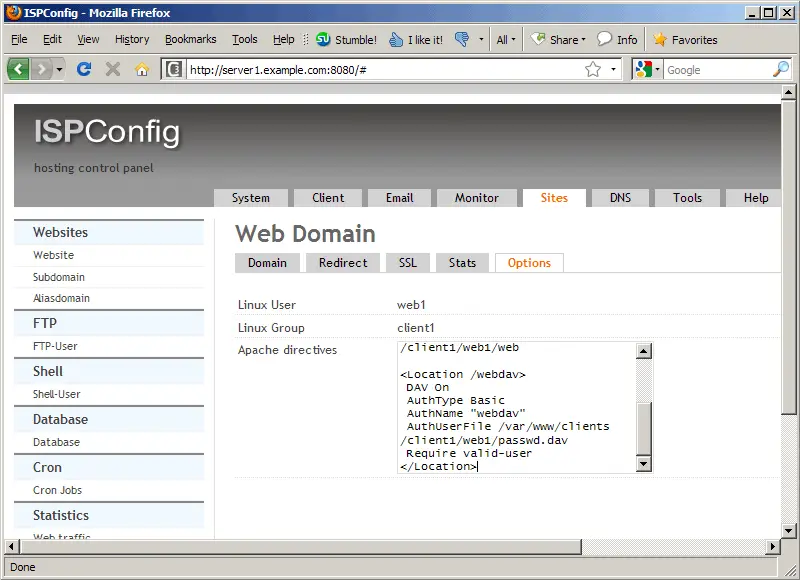
Task: Click the ISPConfig logo heading
Action: point(107,132)
